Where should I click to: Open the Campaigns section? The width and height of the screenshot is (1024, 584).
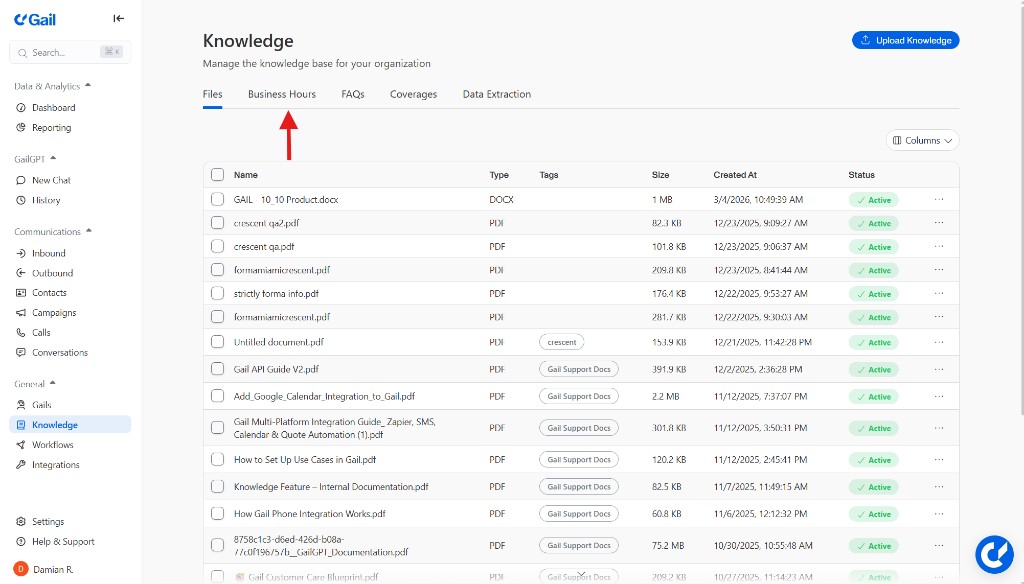click(x=54, y=313)
